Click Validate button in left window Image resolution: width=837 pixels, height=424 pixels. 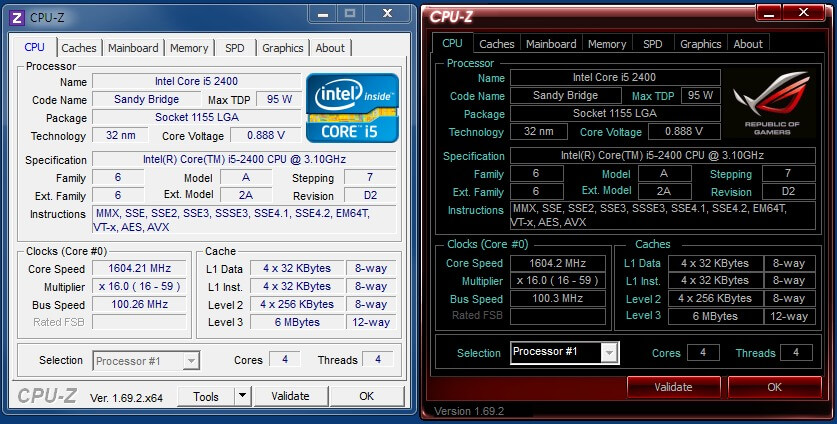[x=290, y=396]
